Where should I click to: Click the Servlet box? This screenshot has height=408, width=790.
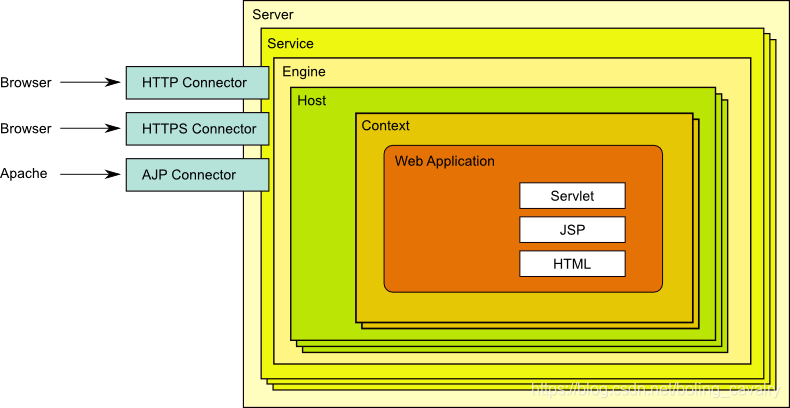572,195
